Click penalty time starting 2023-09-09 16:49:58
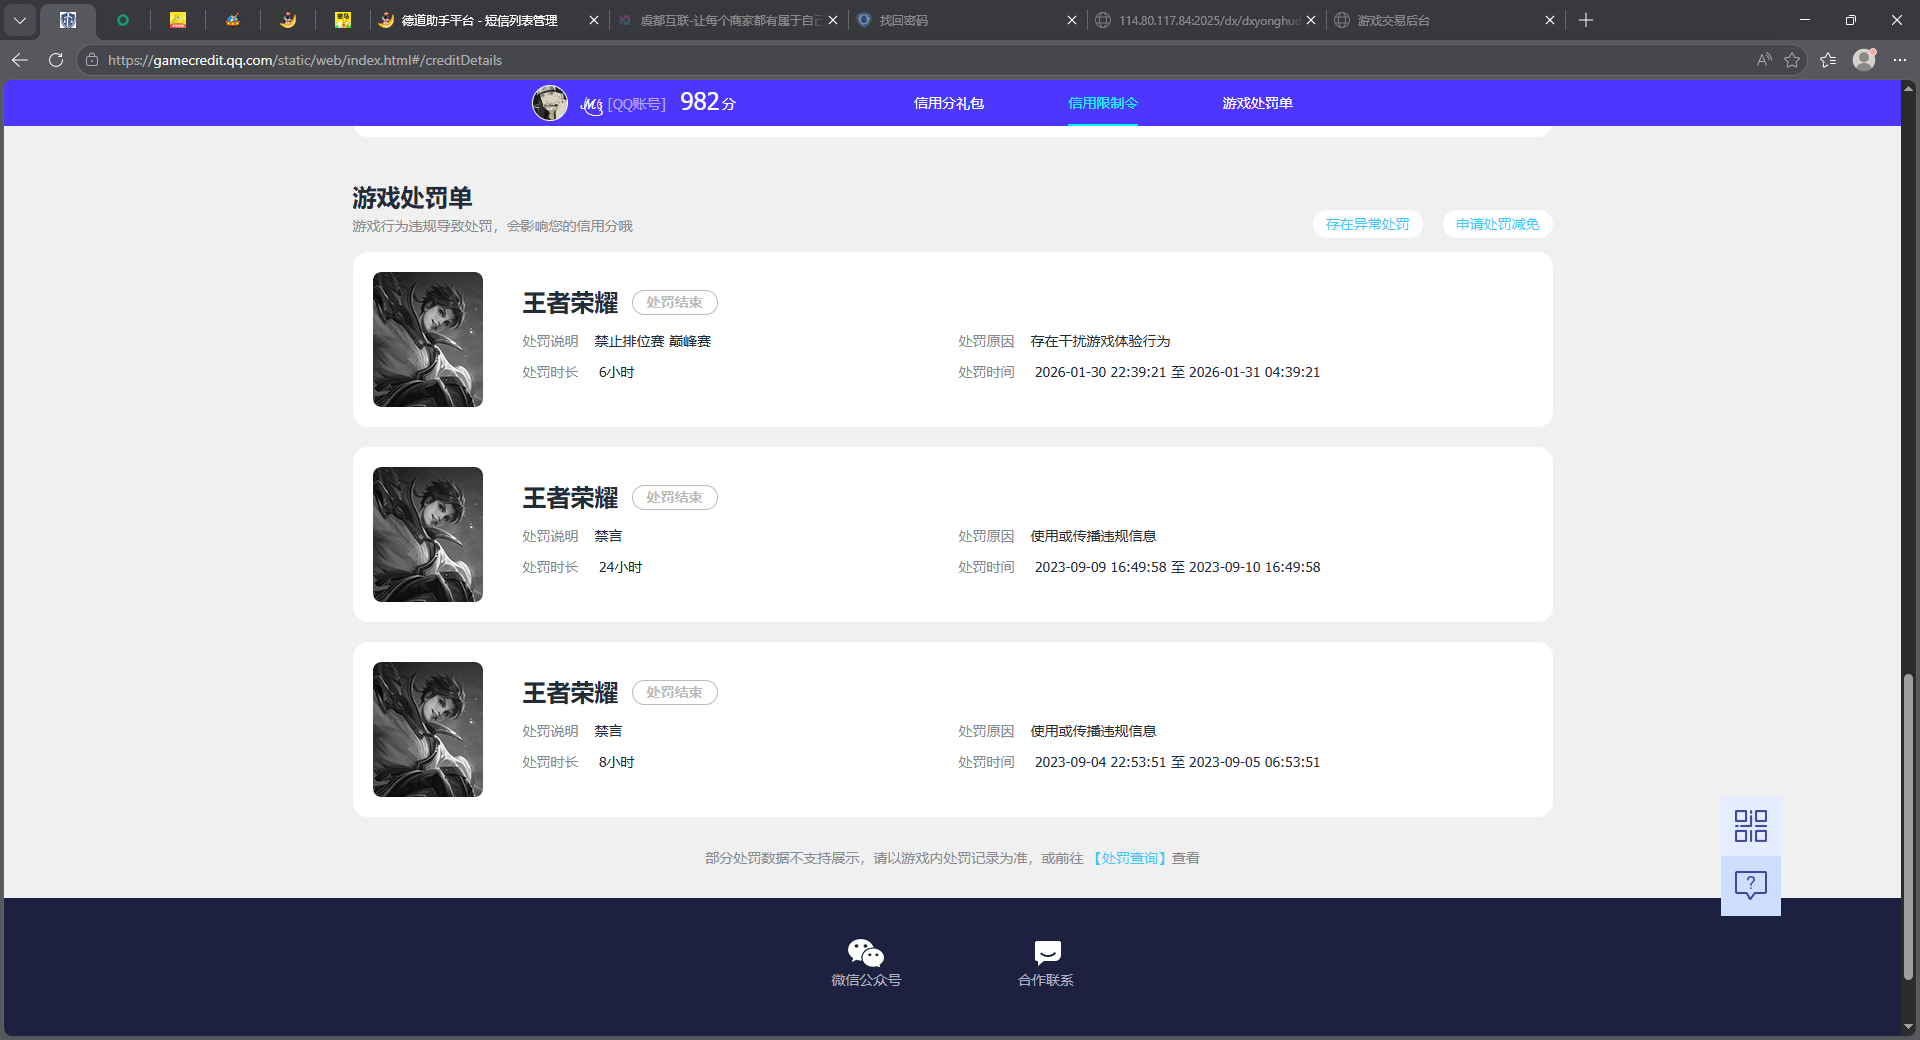1920x1040 pixels. coord(1177,567)
